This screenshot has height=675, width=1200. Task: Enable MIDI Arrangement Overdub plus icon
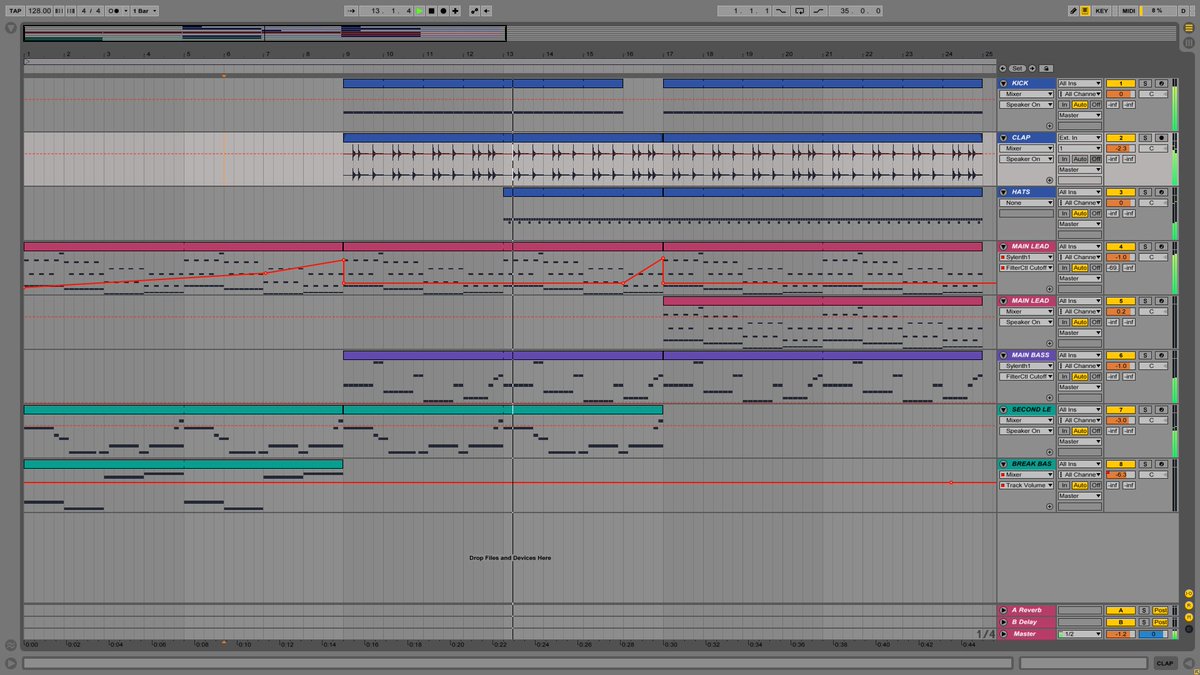click(x=456, y=9)
